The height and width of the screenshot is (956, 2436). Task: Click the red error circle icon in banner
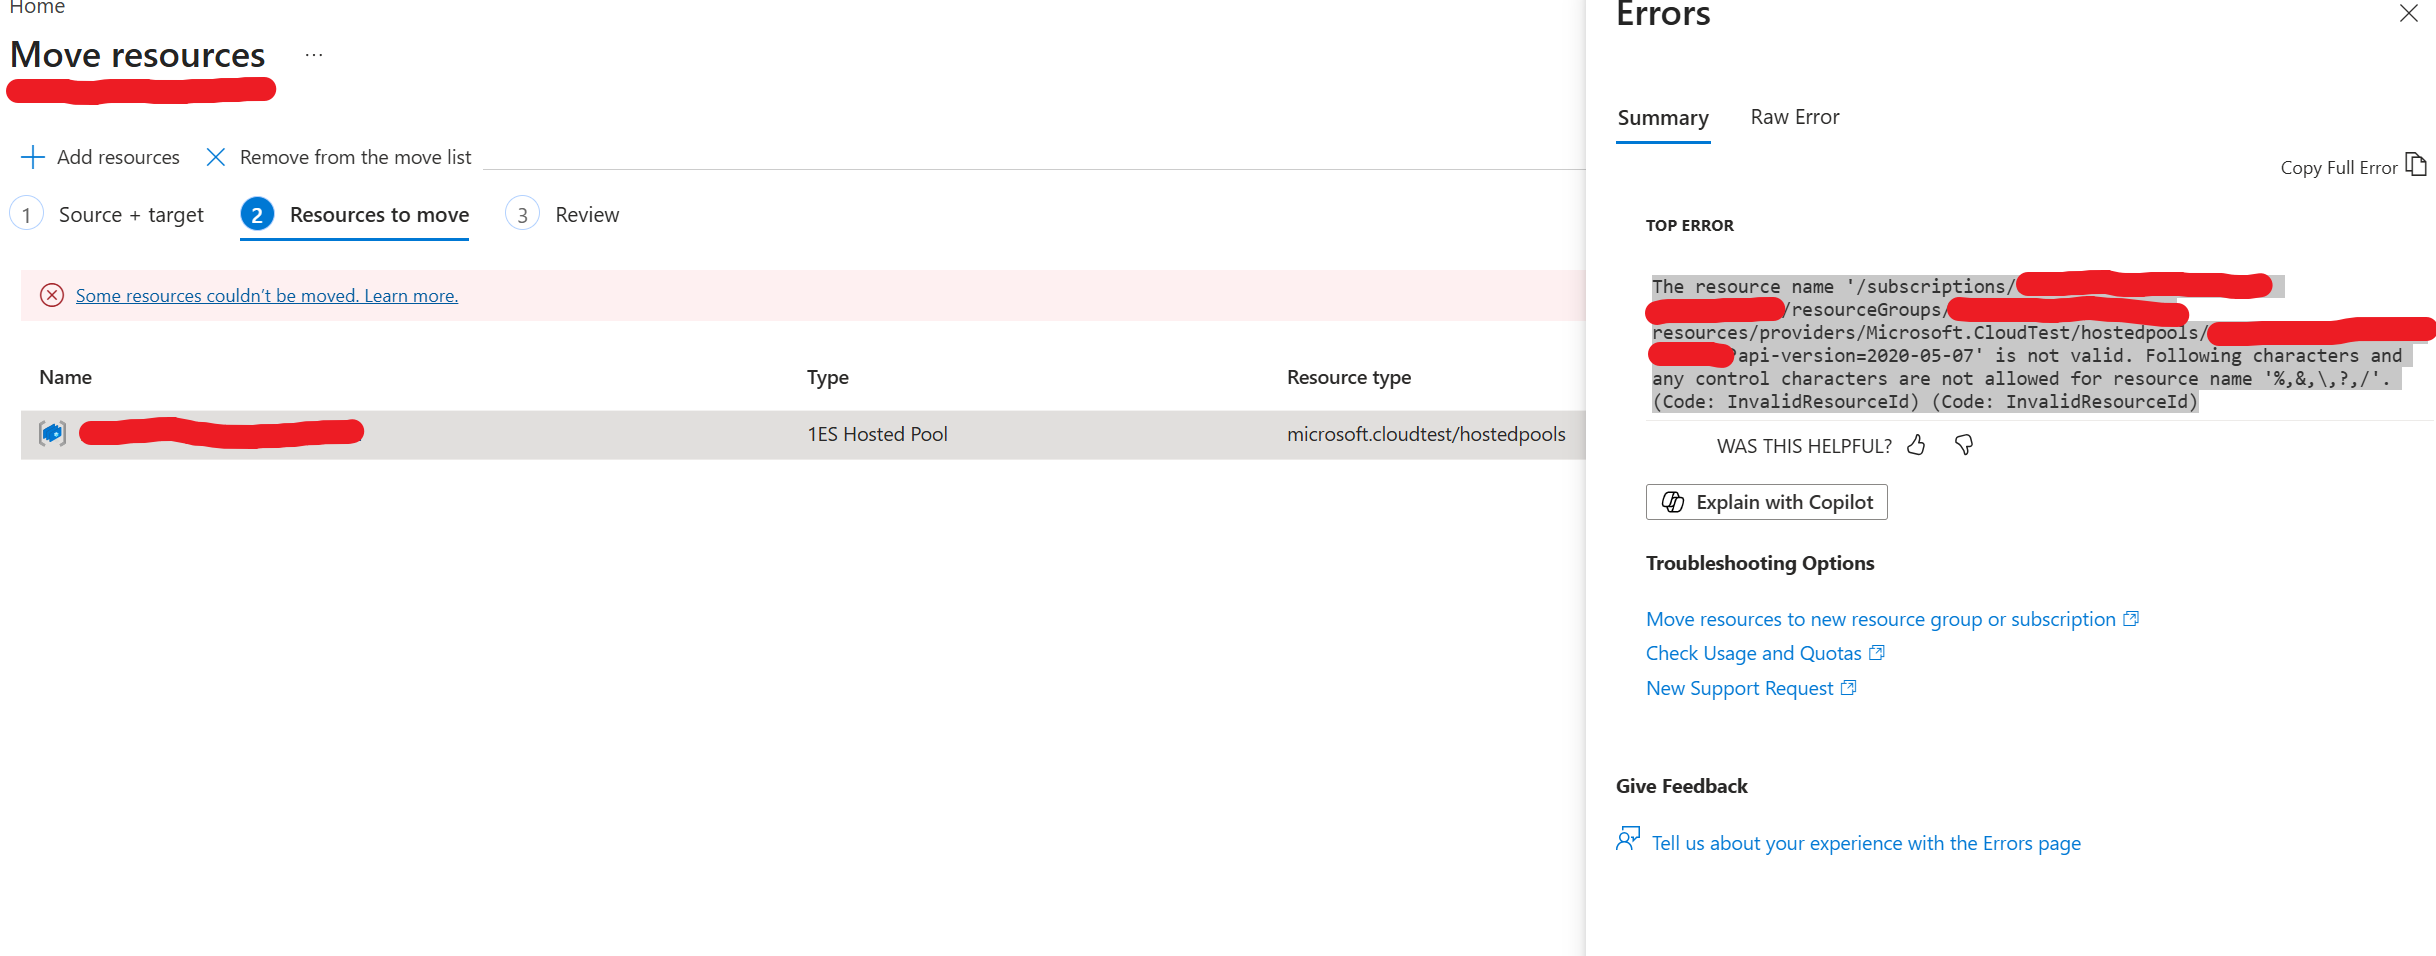click(x=52, y=295)
